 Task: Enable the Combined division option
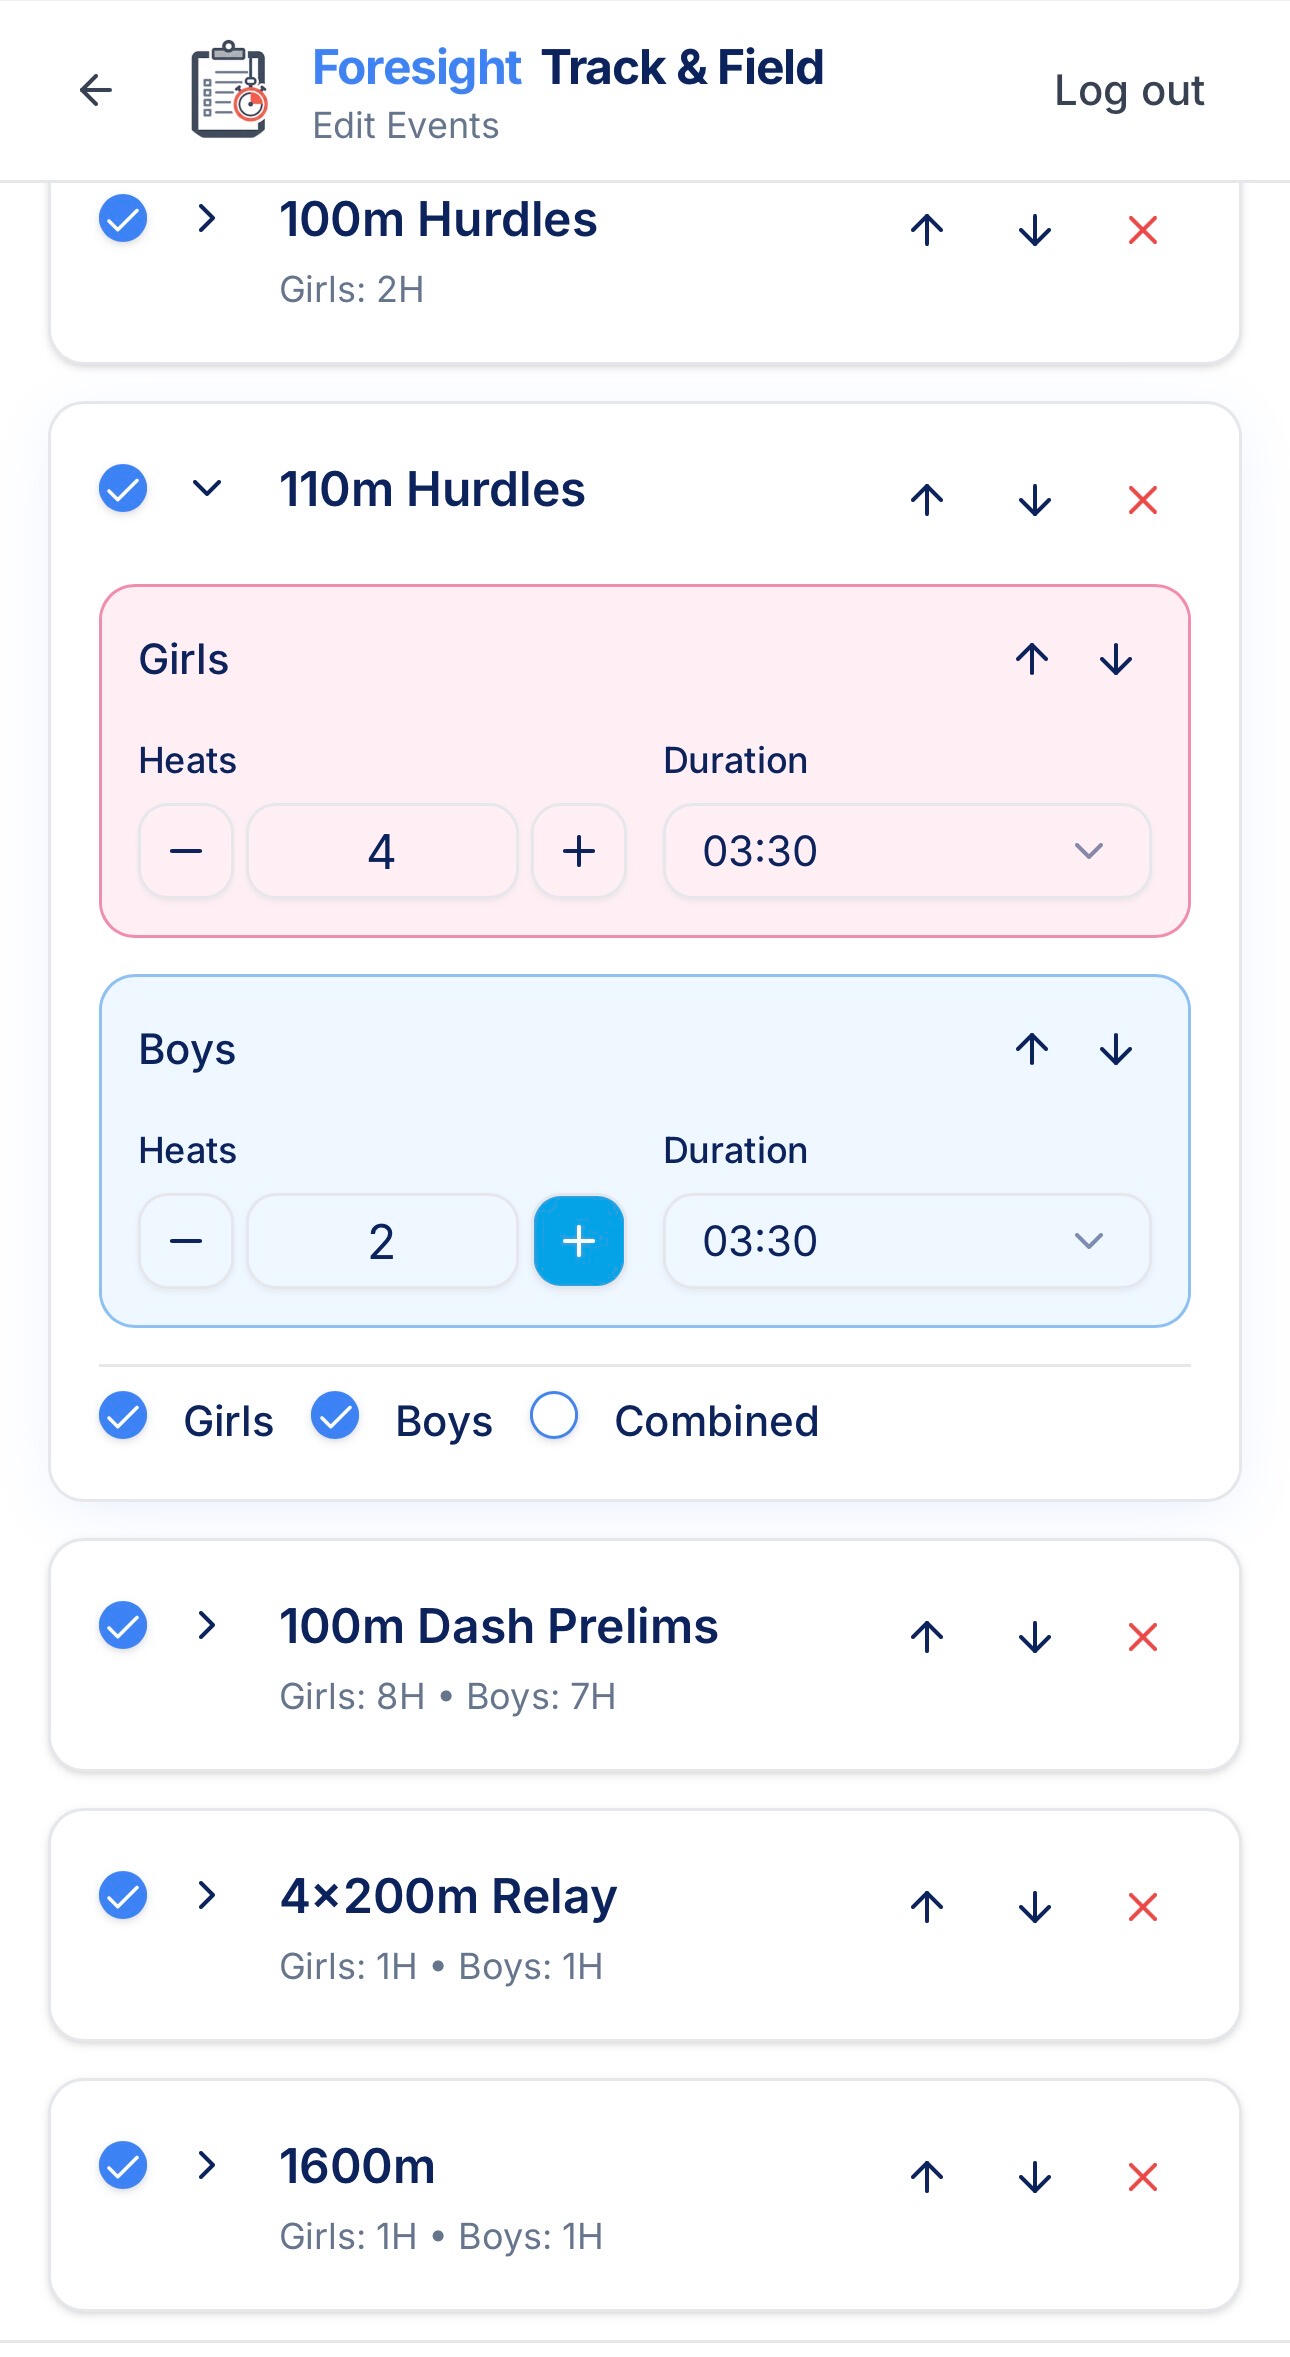tap(554, 1416)
